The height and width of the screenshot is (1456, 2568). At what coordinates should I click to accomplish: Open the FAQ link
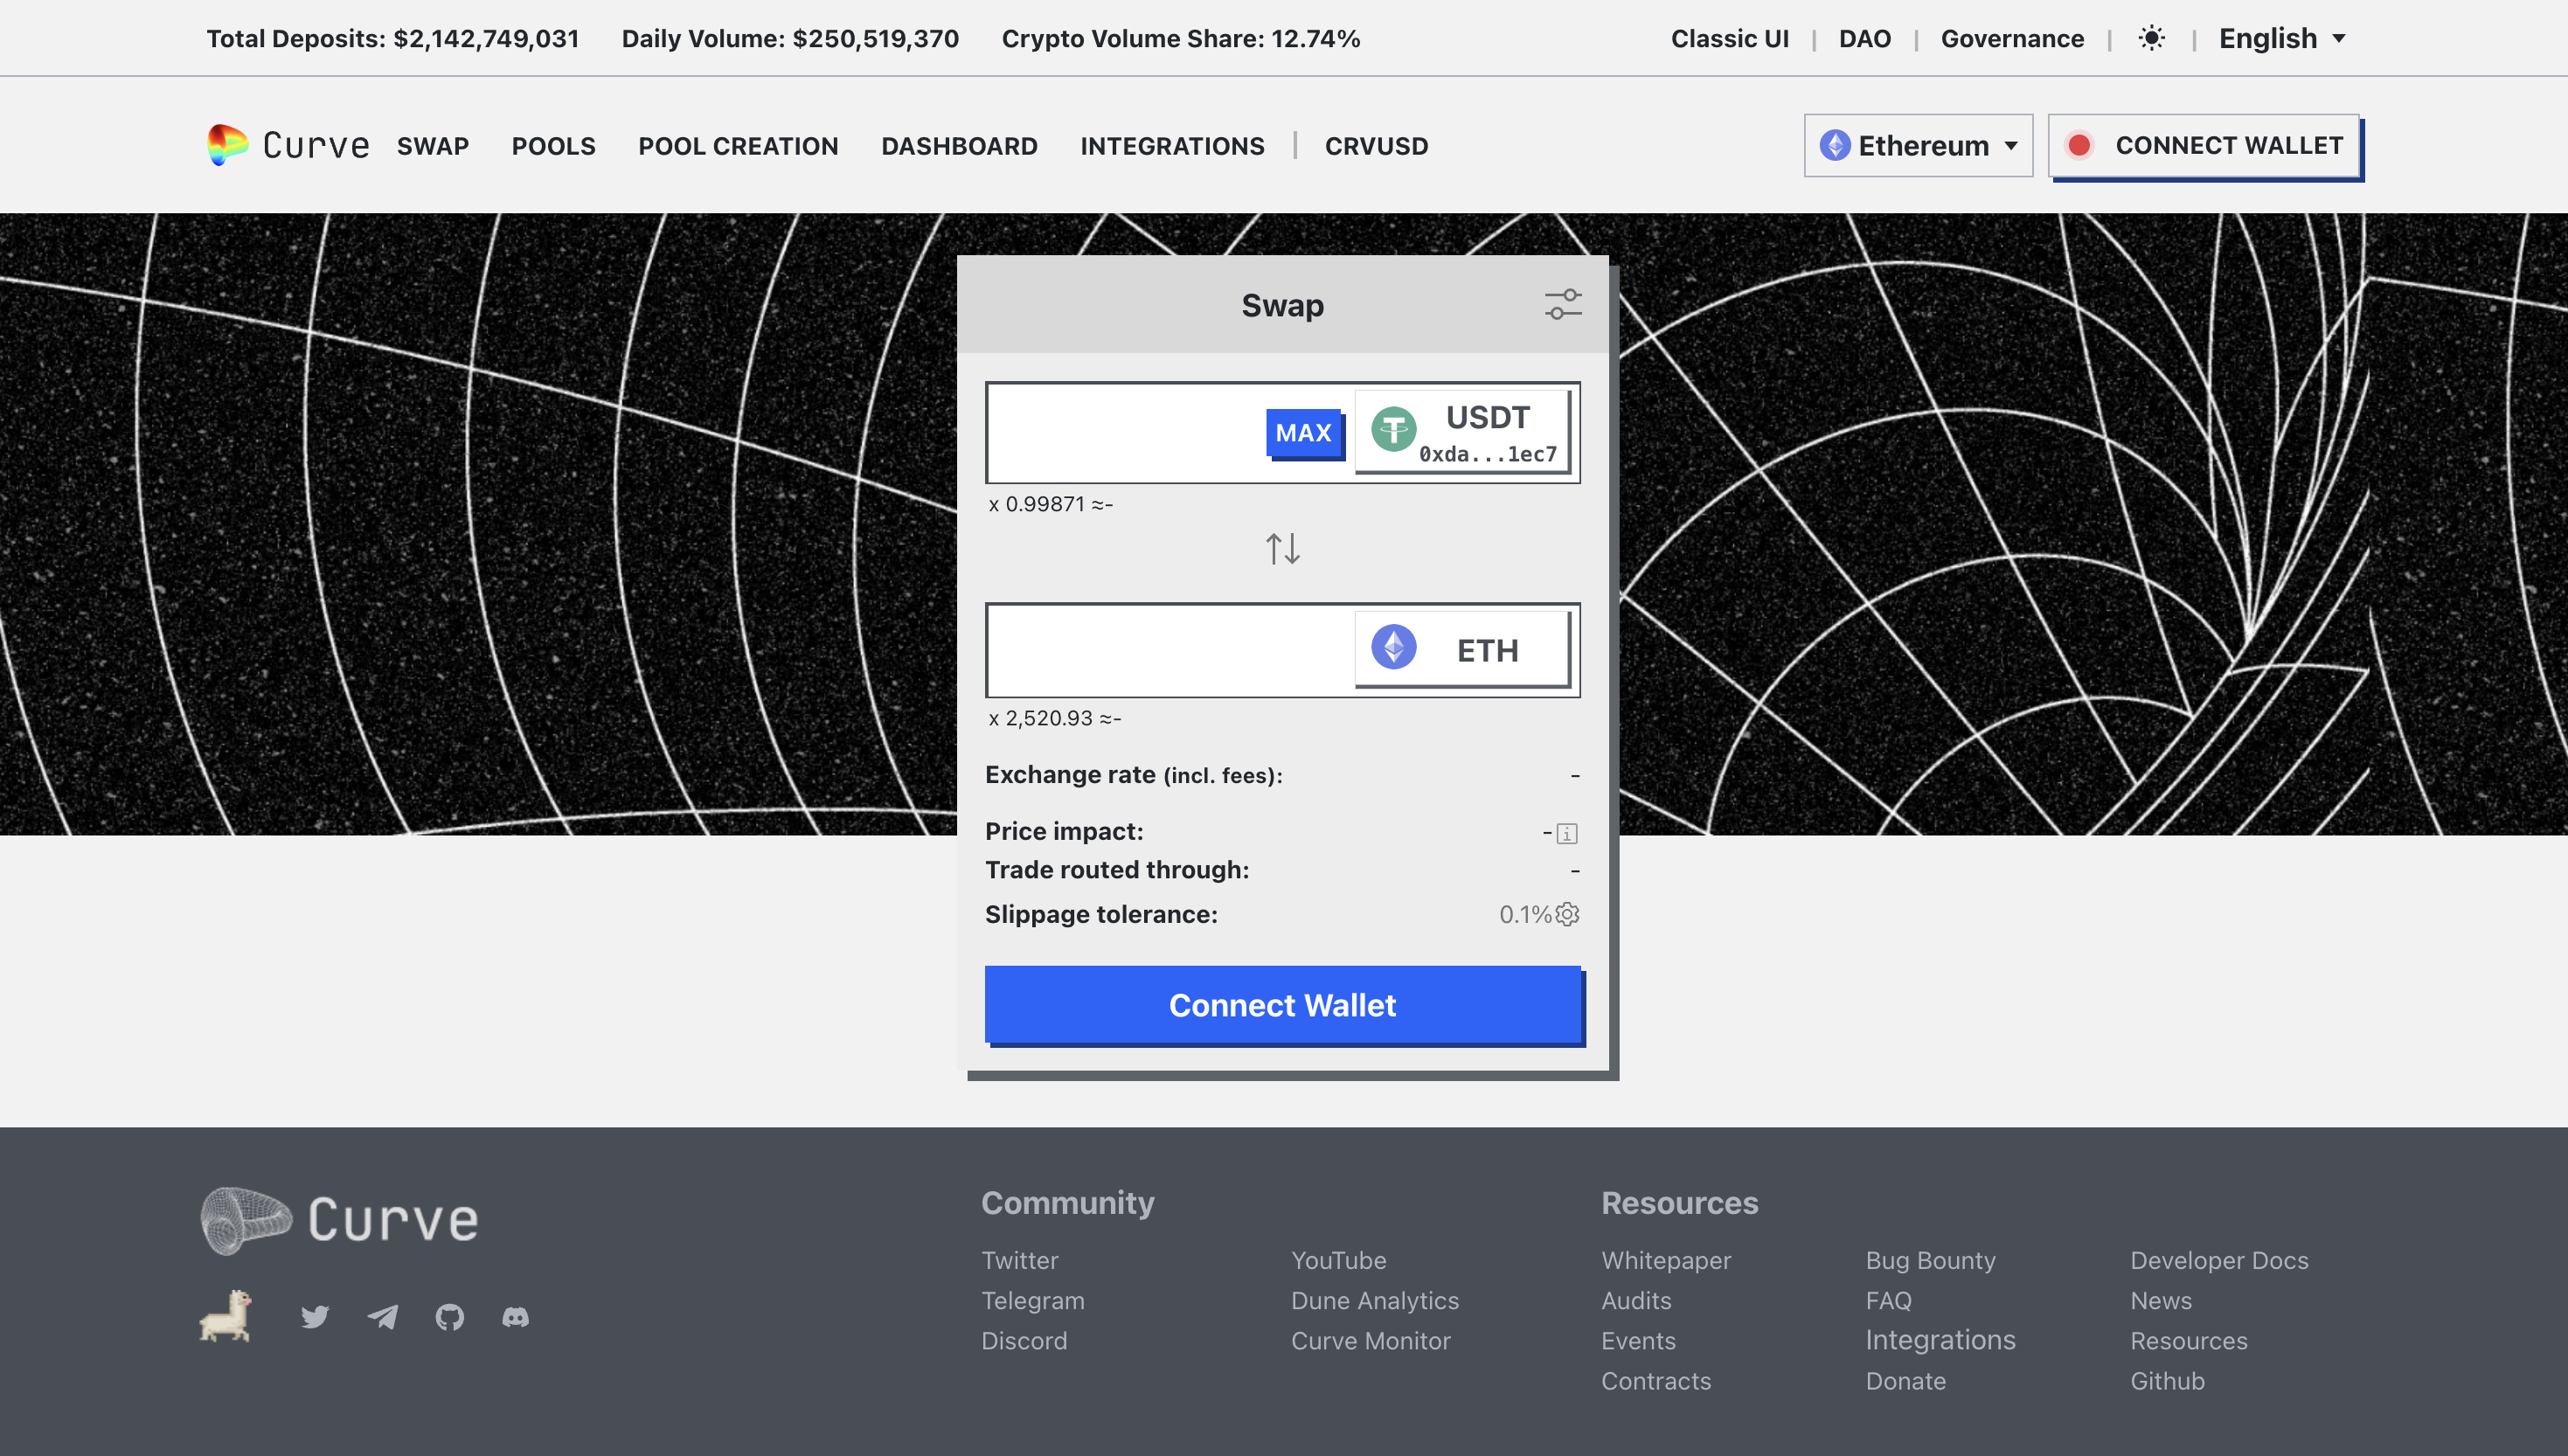point(1888,1300)
